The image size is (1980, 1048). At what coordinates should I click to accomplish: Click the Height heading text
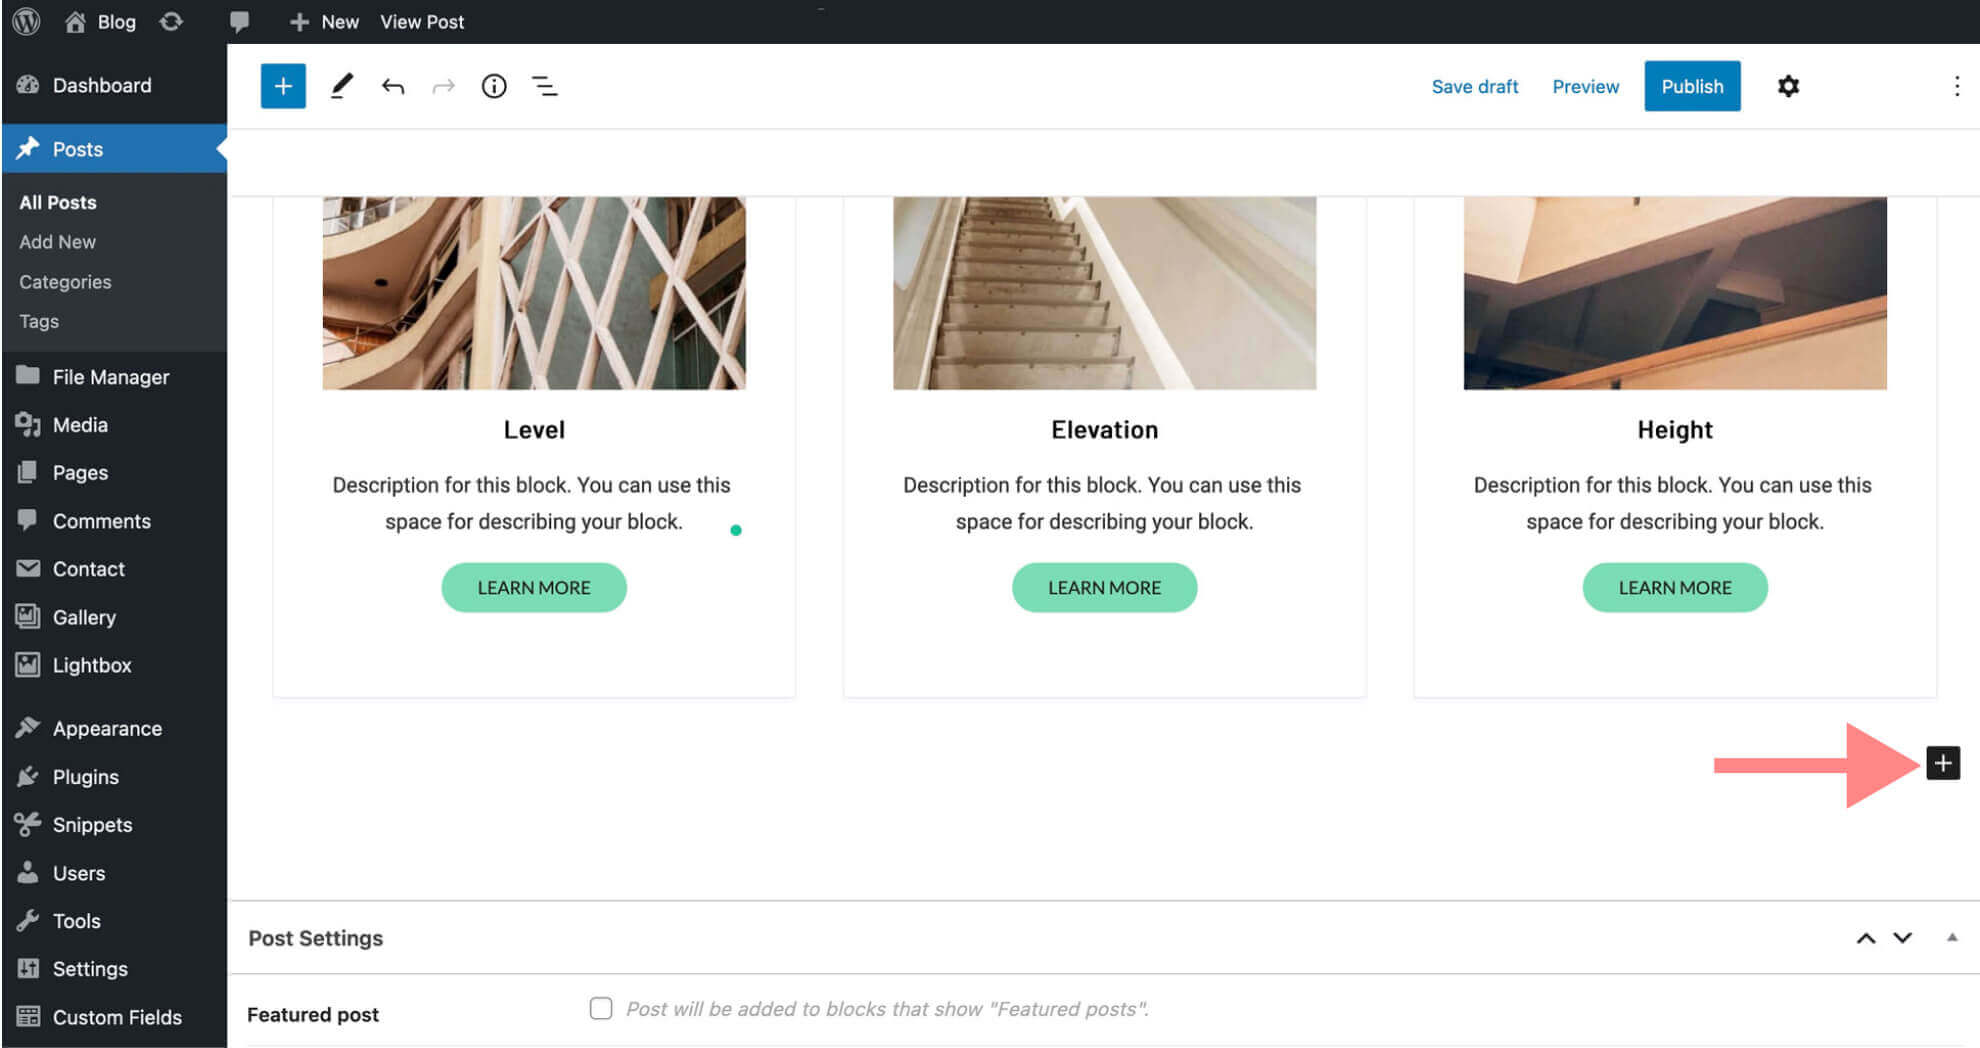pos(1675,430)
